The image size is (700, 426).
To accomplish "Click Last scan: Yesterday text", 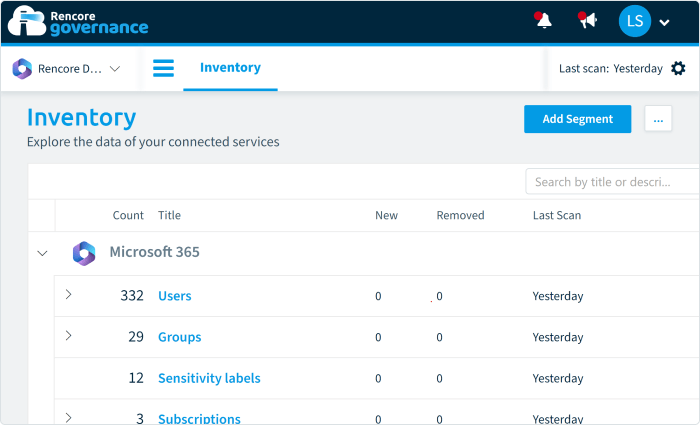I will 611,68.
